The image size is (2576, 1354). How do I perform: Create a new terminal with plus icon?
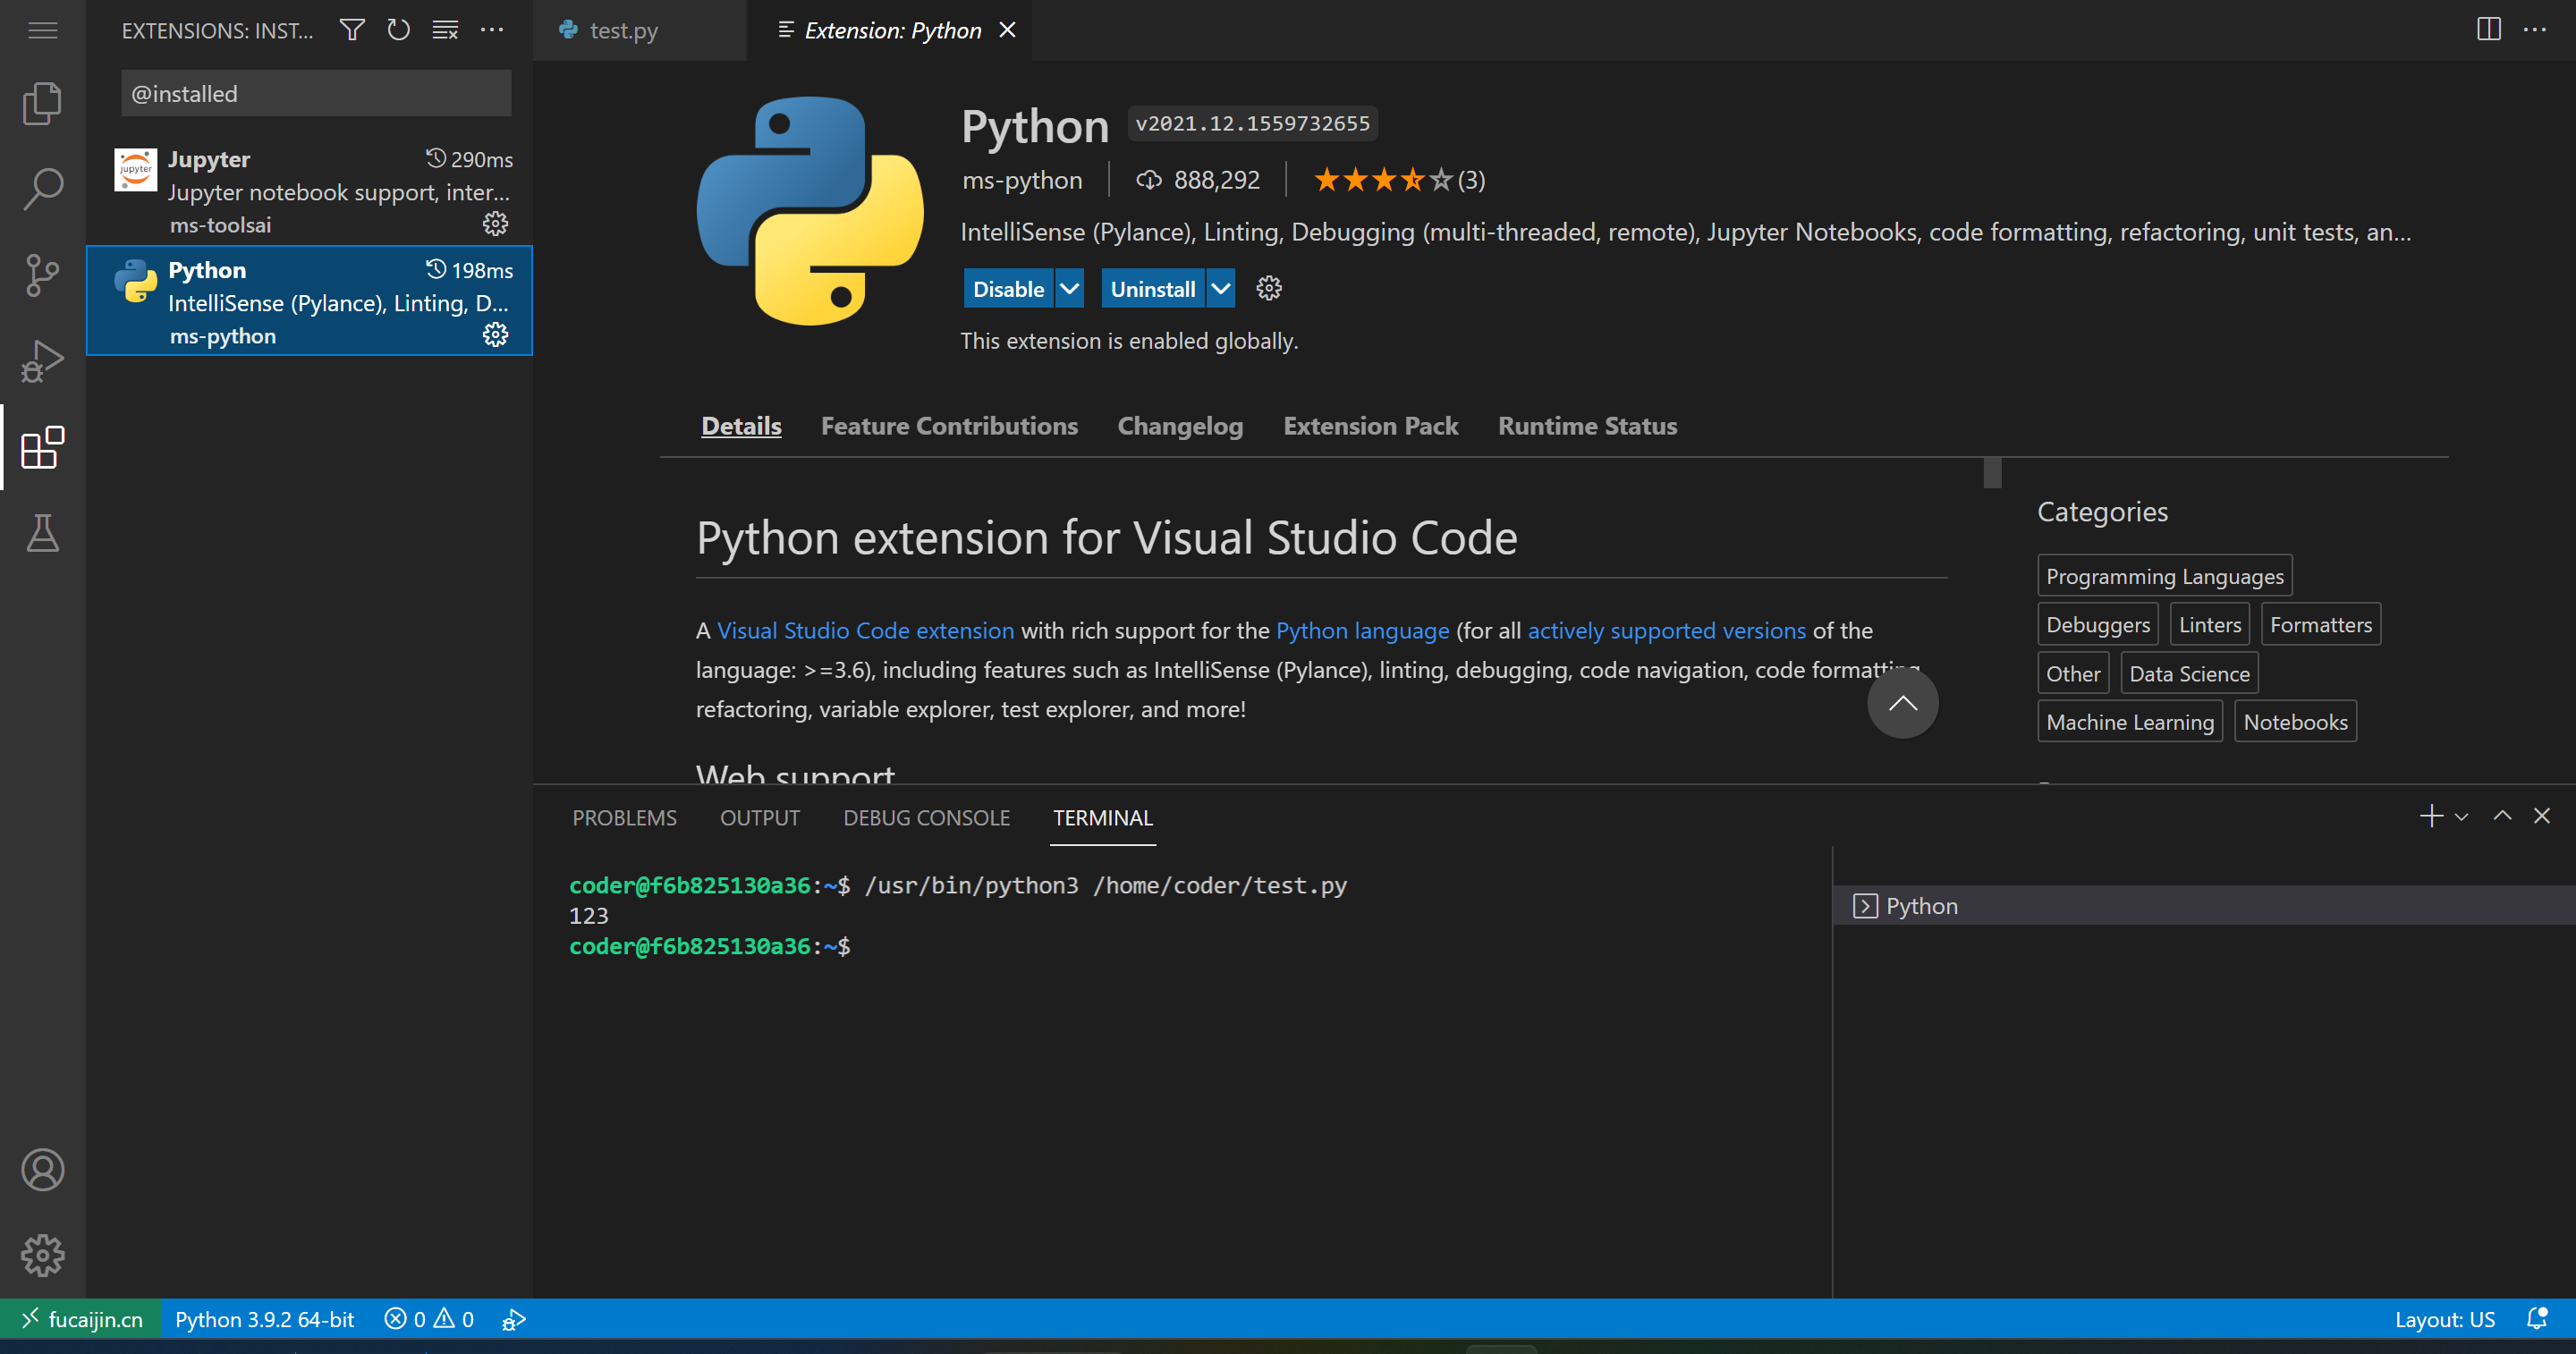coord(2431,816)
